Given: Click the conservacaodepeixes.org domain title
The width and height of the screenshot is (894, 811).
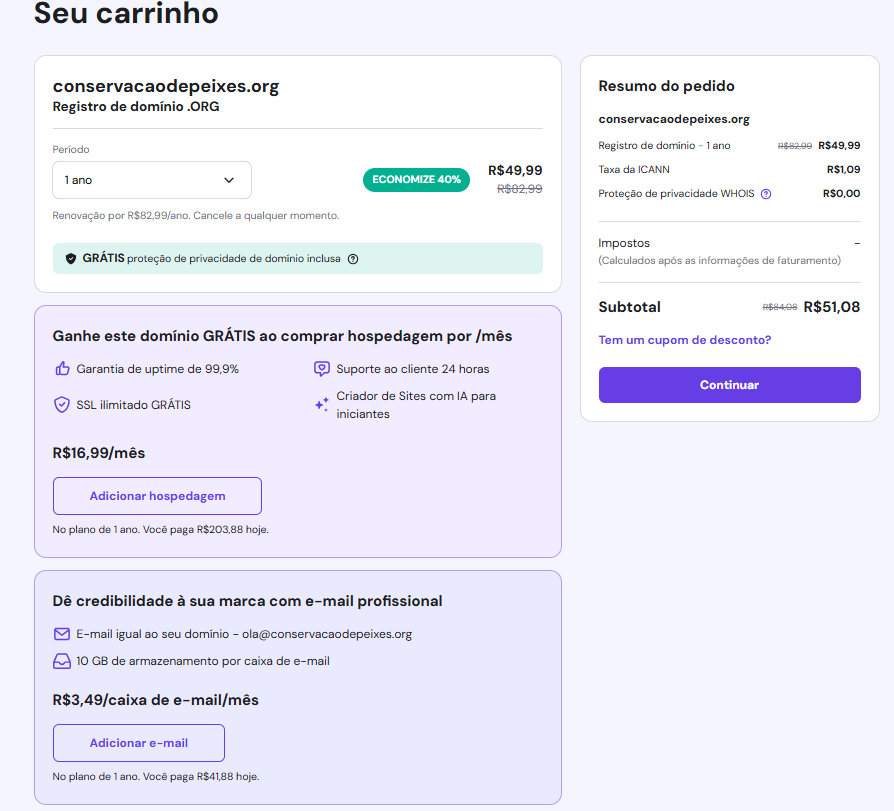Looking at the screenshot, I should 165,86.
